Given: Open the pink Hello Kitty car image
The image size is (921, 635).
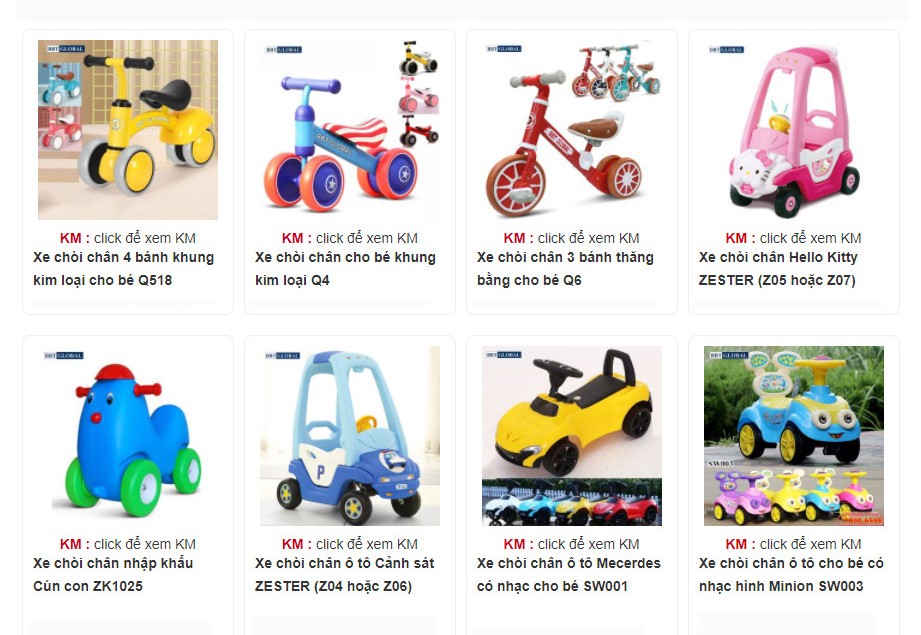Looking at the screenshot, I should [794, 130].
